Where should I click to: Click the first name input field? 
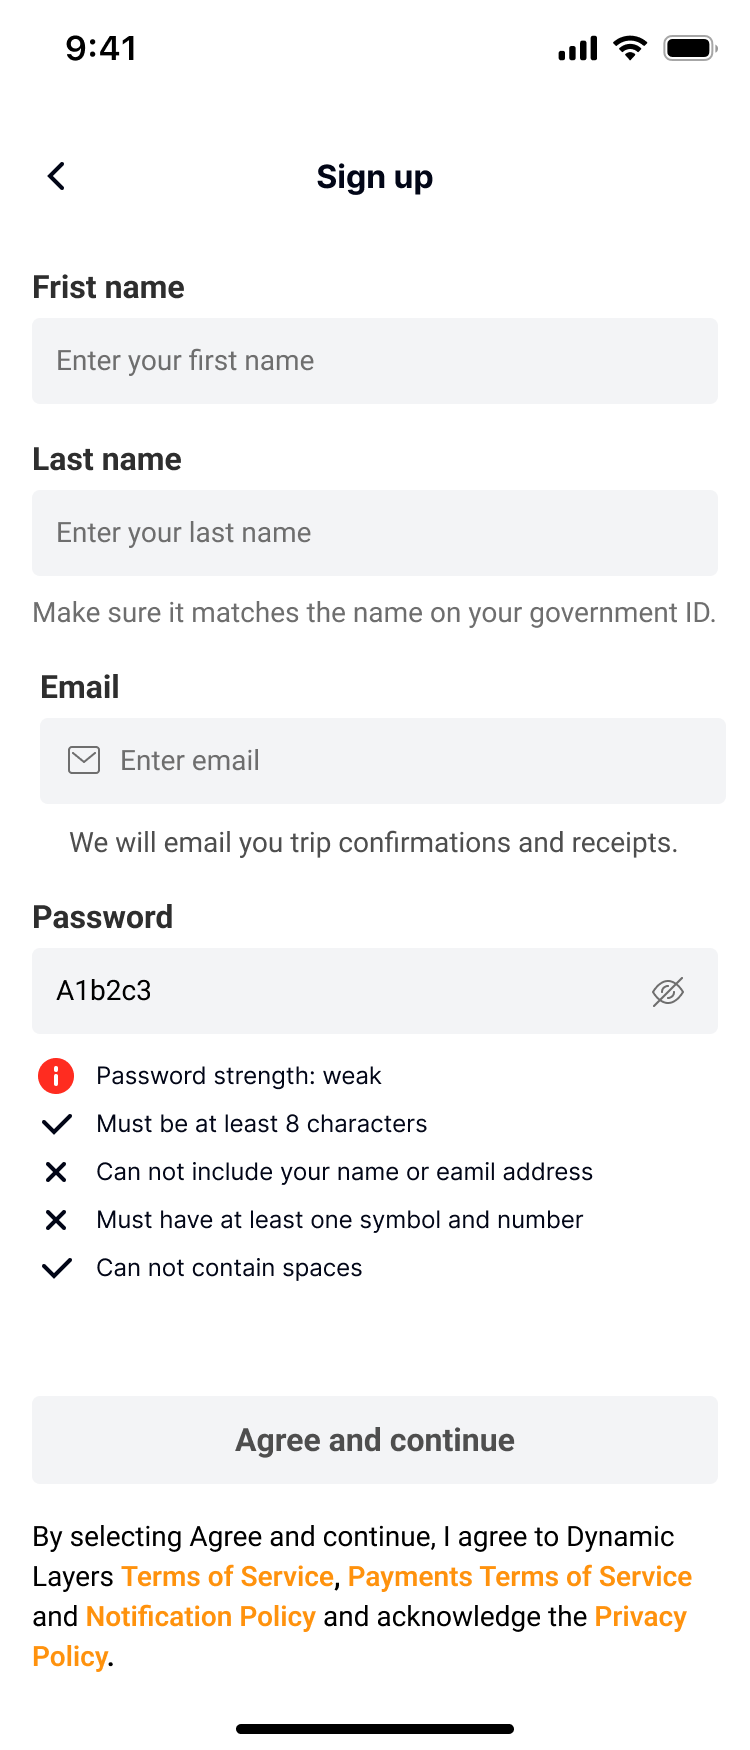click(x=375, y=361)
